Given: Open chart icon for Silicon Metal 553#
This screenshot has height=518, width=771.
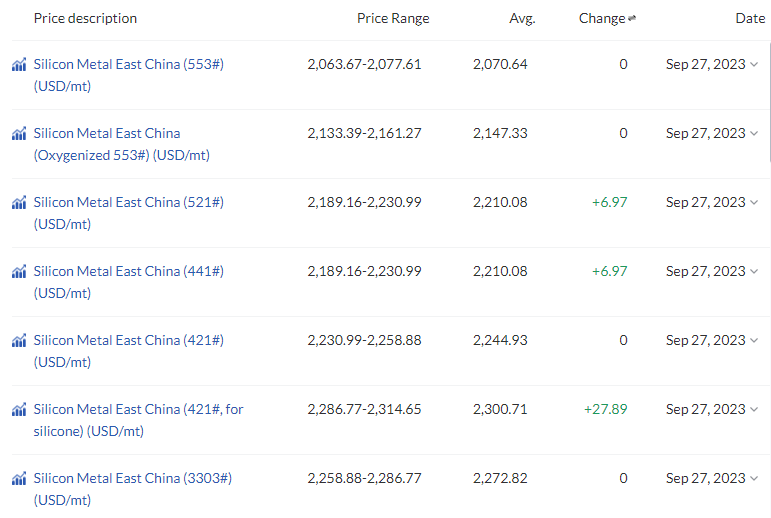Looking at the screenshot, I should (x=19, y=64).
